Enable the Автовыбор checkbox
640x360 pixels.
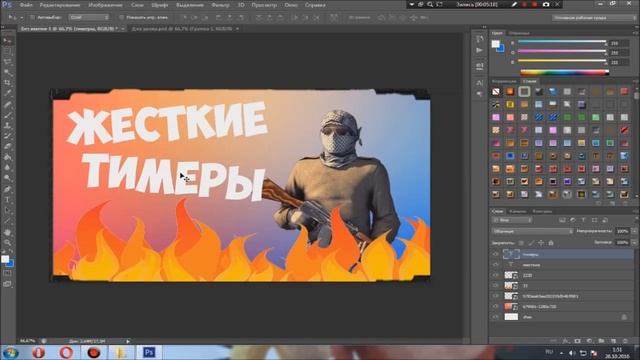[x=32, y=18]
